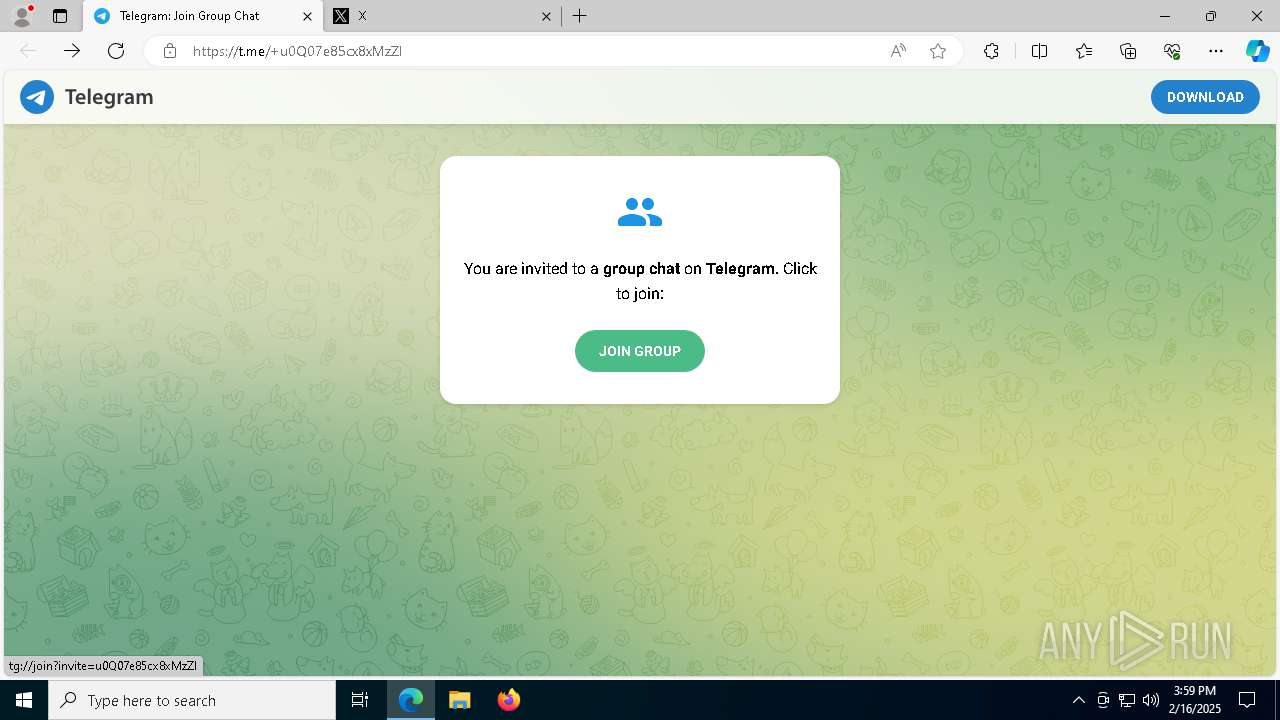
Task: Open the Copilot sidebar icon
Action: 1257,51
